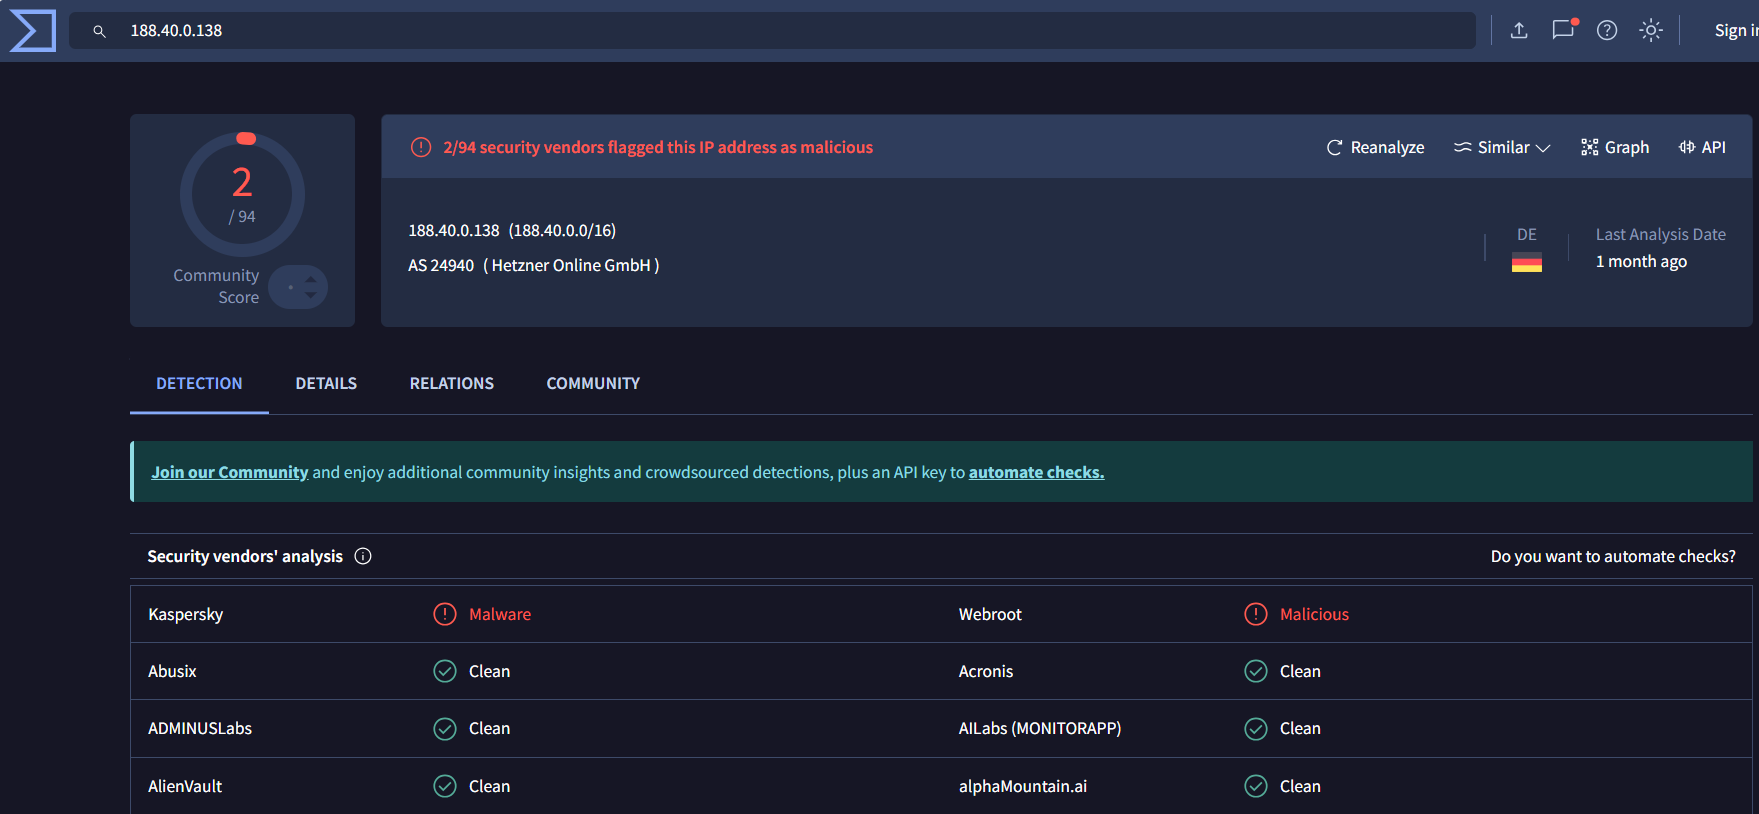Vote community score down arrow

pyautogui.click(x=311, y=295)
